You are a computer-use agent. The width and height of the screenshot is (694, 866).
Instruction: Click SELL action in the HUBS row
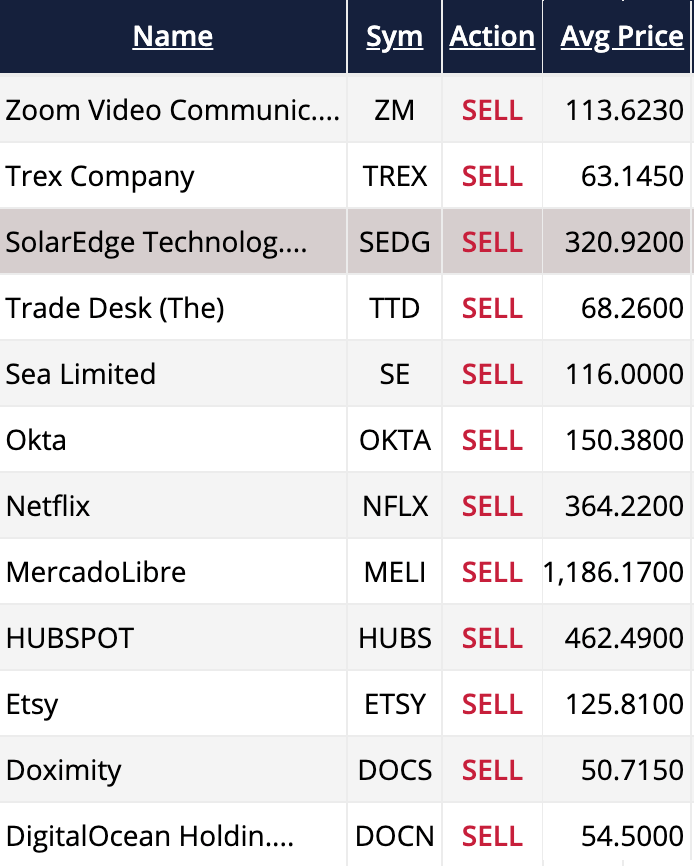[x=492, y=638]
